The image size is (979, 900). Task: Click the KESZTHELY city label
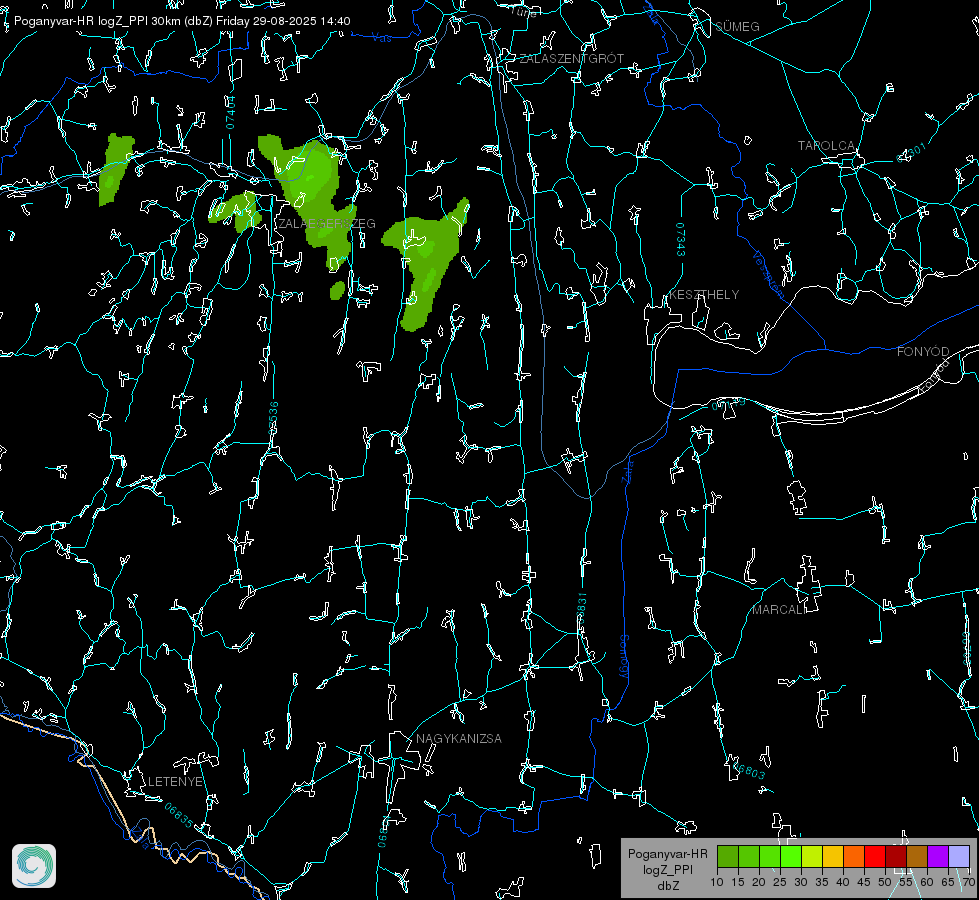coord(704,295)
